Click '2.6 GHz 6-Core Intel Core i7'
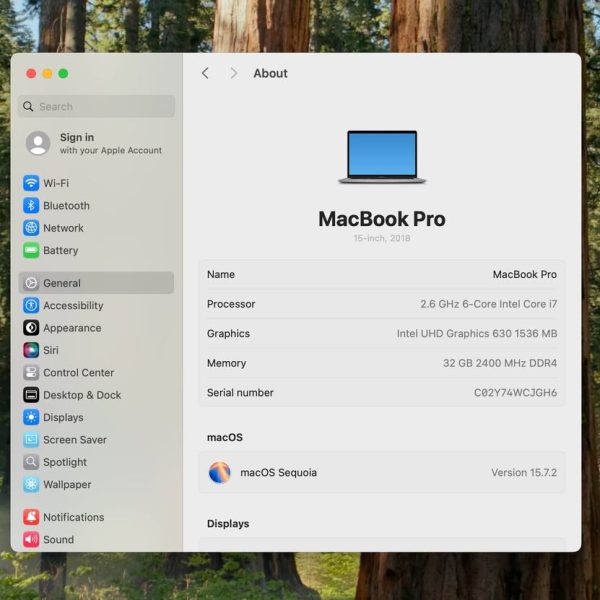Viewport: 600px width, 600px height. (488, 304)
